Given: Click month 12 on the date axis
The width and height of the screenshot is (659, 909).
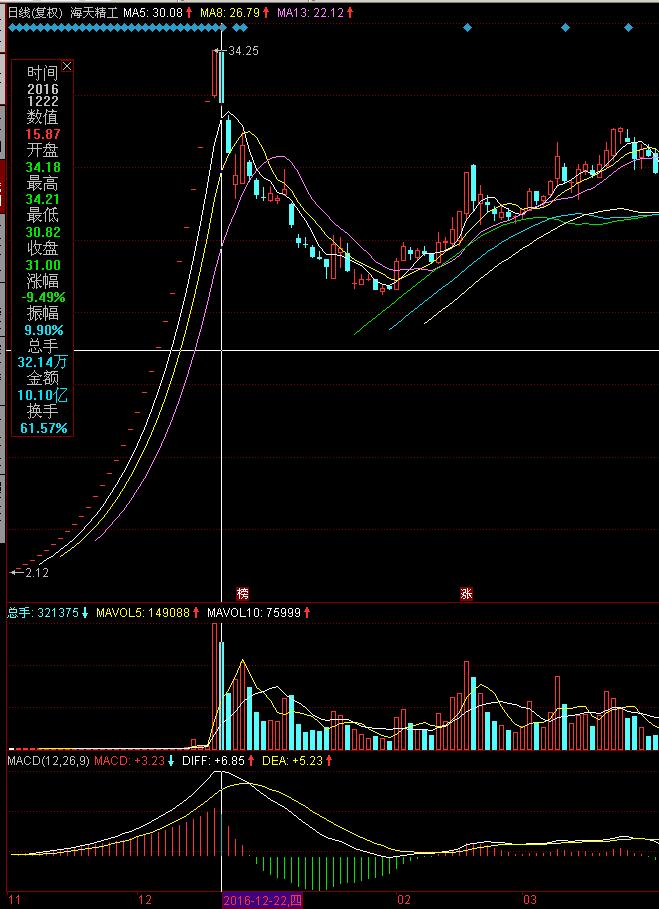Looking at the screenshot, I should [145, 900].
